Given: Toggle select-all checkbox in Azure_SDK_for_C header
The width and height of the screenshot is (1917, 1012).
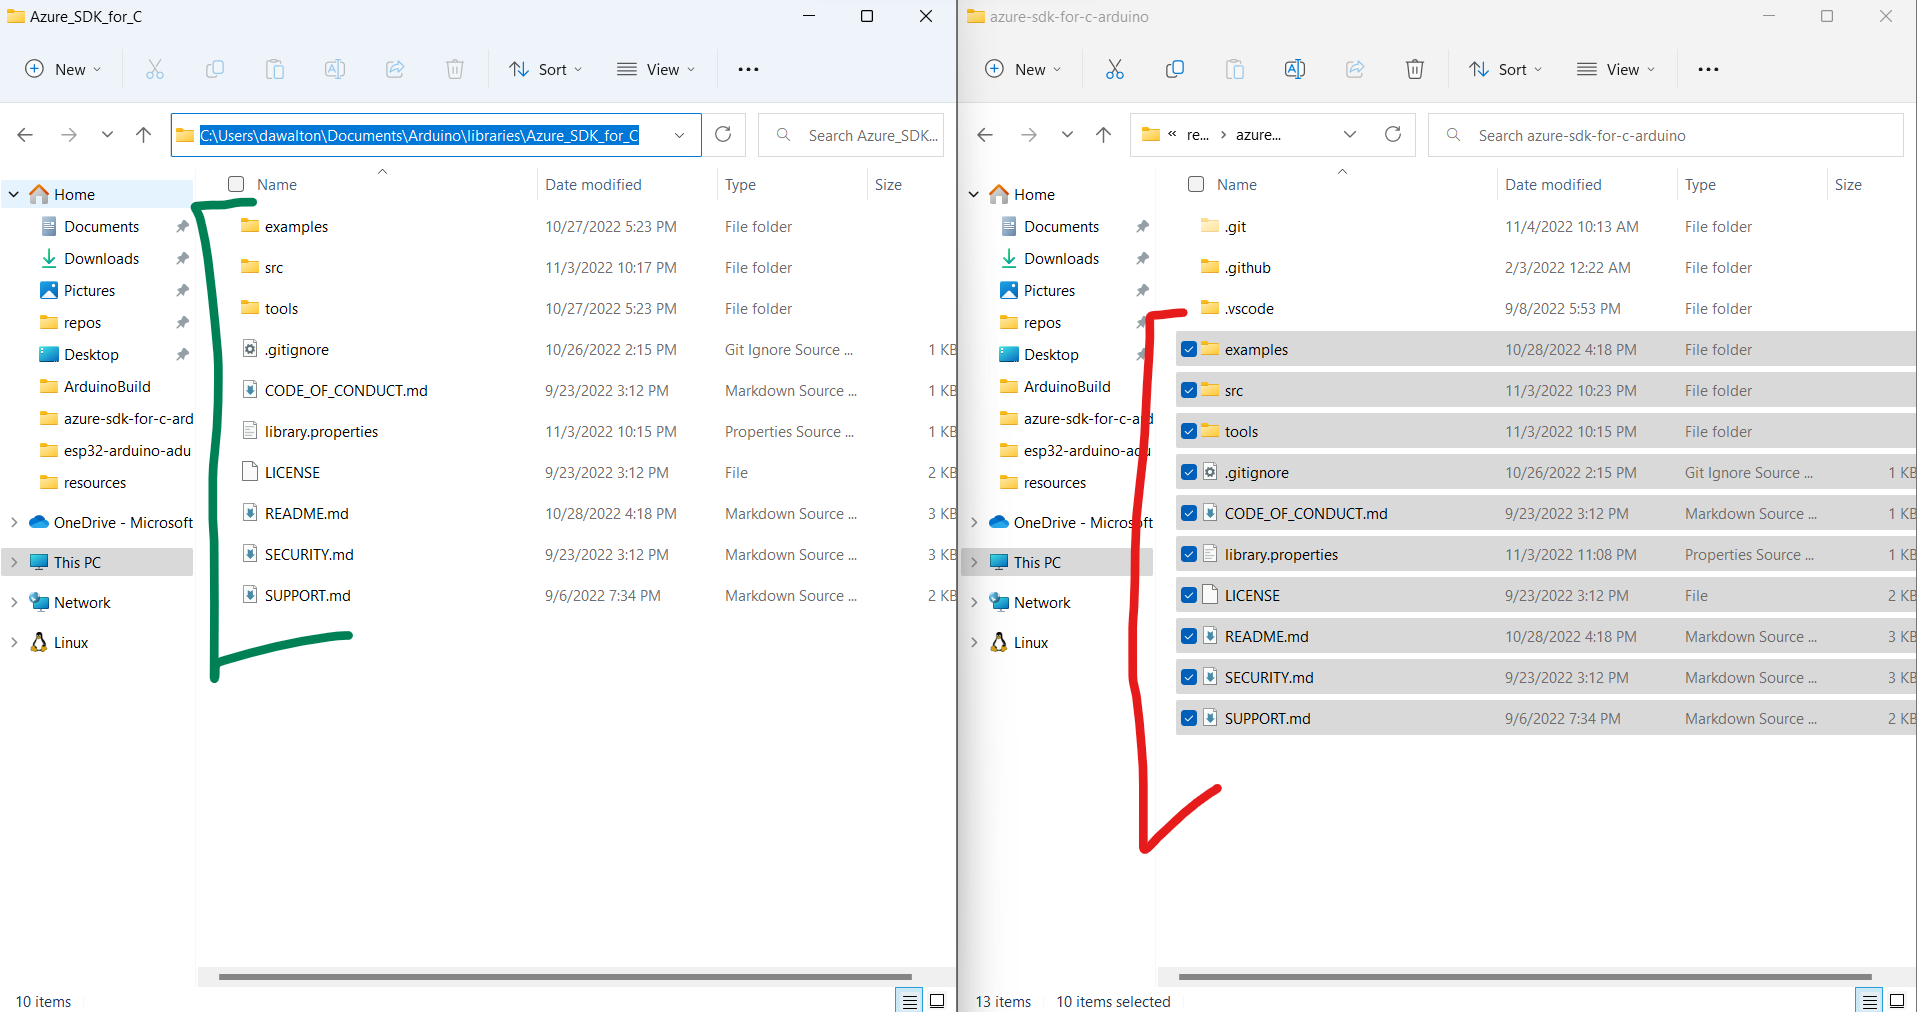Looking at the screenshot, I should click(236, 184).
